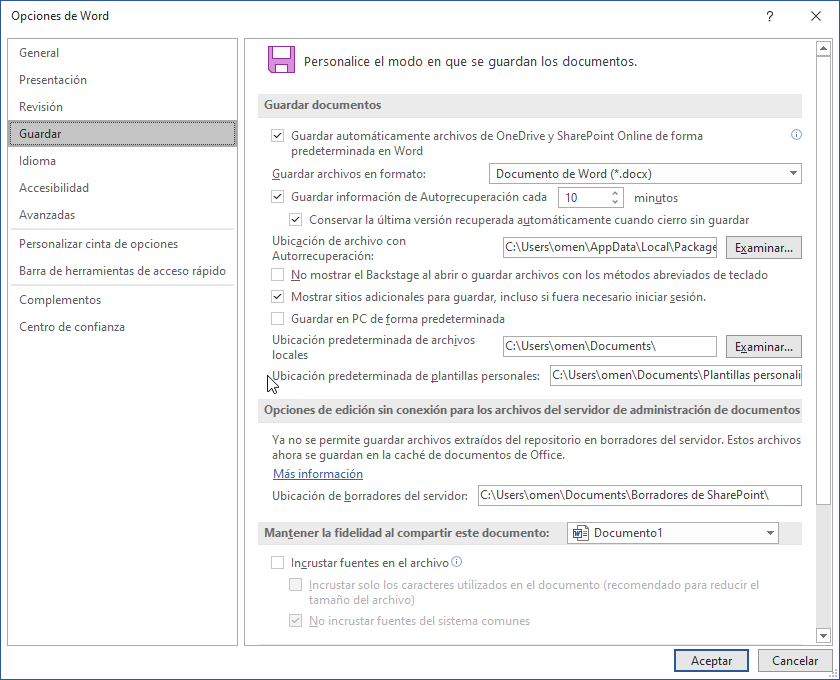Increase Autorecuperación minutes with the up stepper
The height and width of the screenshot is (680, 840).
click(615, 192)
